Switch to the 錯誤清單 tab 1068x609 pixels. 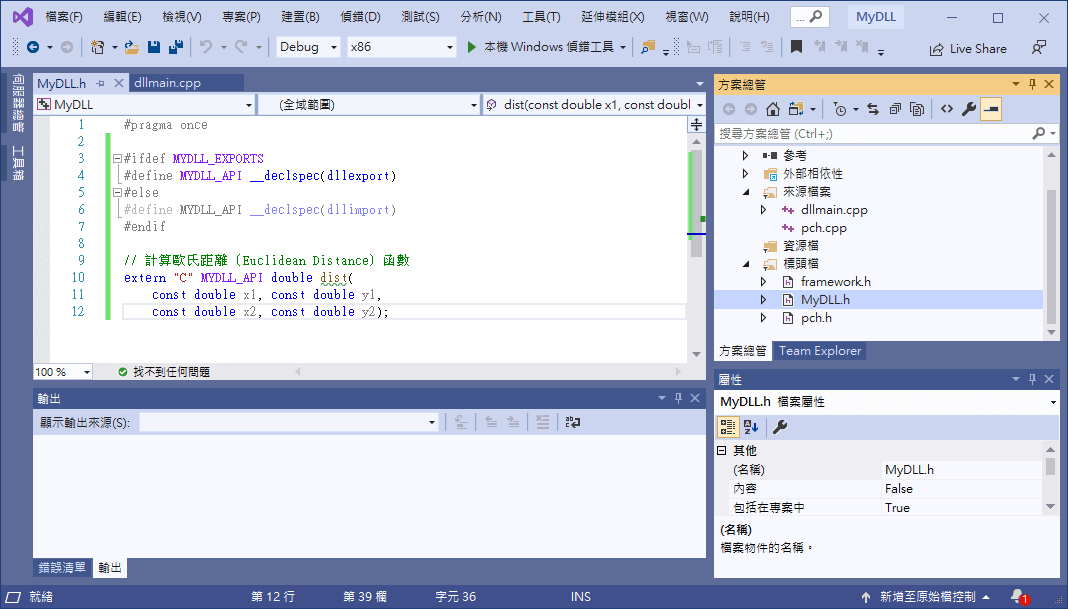(x=62, y=567)
